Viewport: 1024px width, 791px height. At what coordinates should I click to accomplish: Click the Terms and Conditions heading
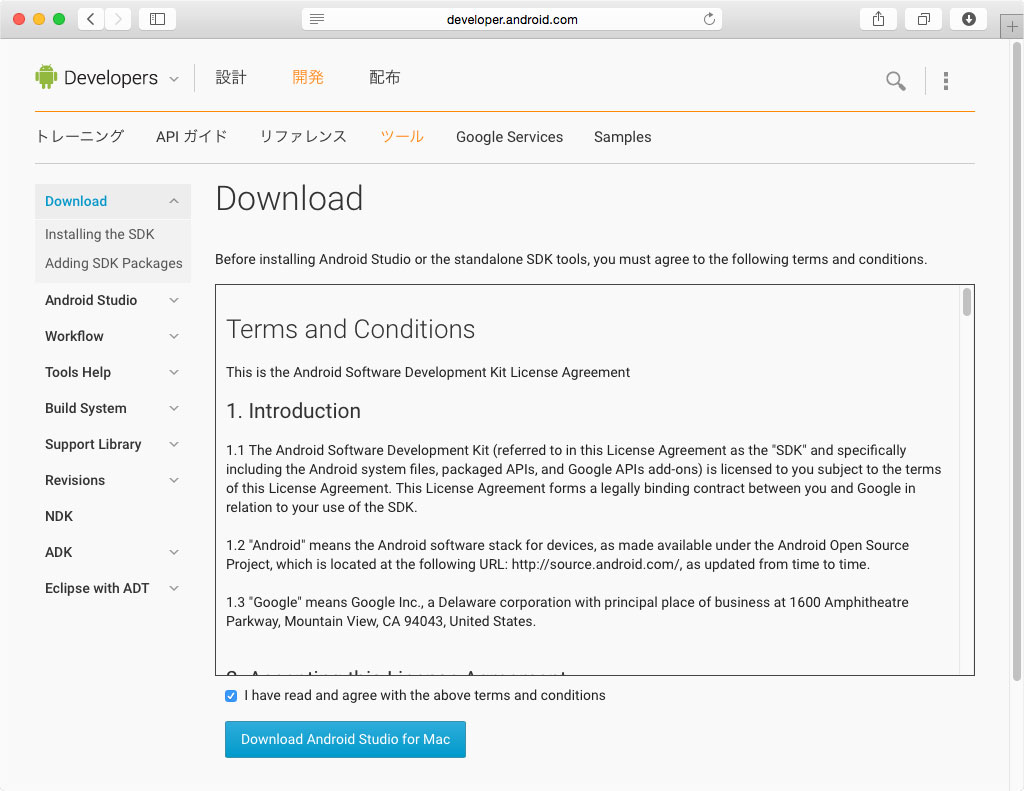click(351, 329)
